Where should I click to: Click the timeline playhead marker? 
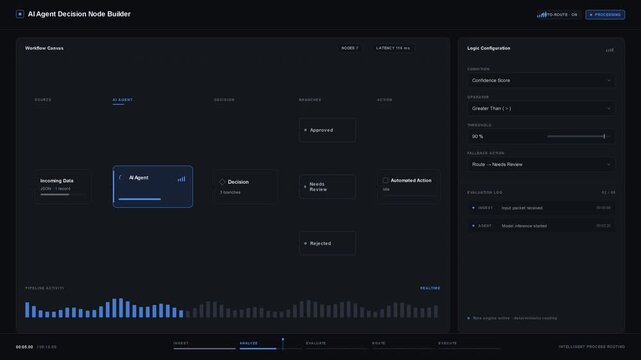pos(282,344)
